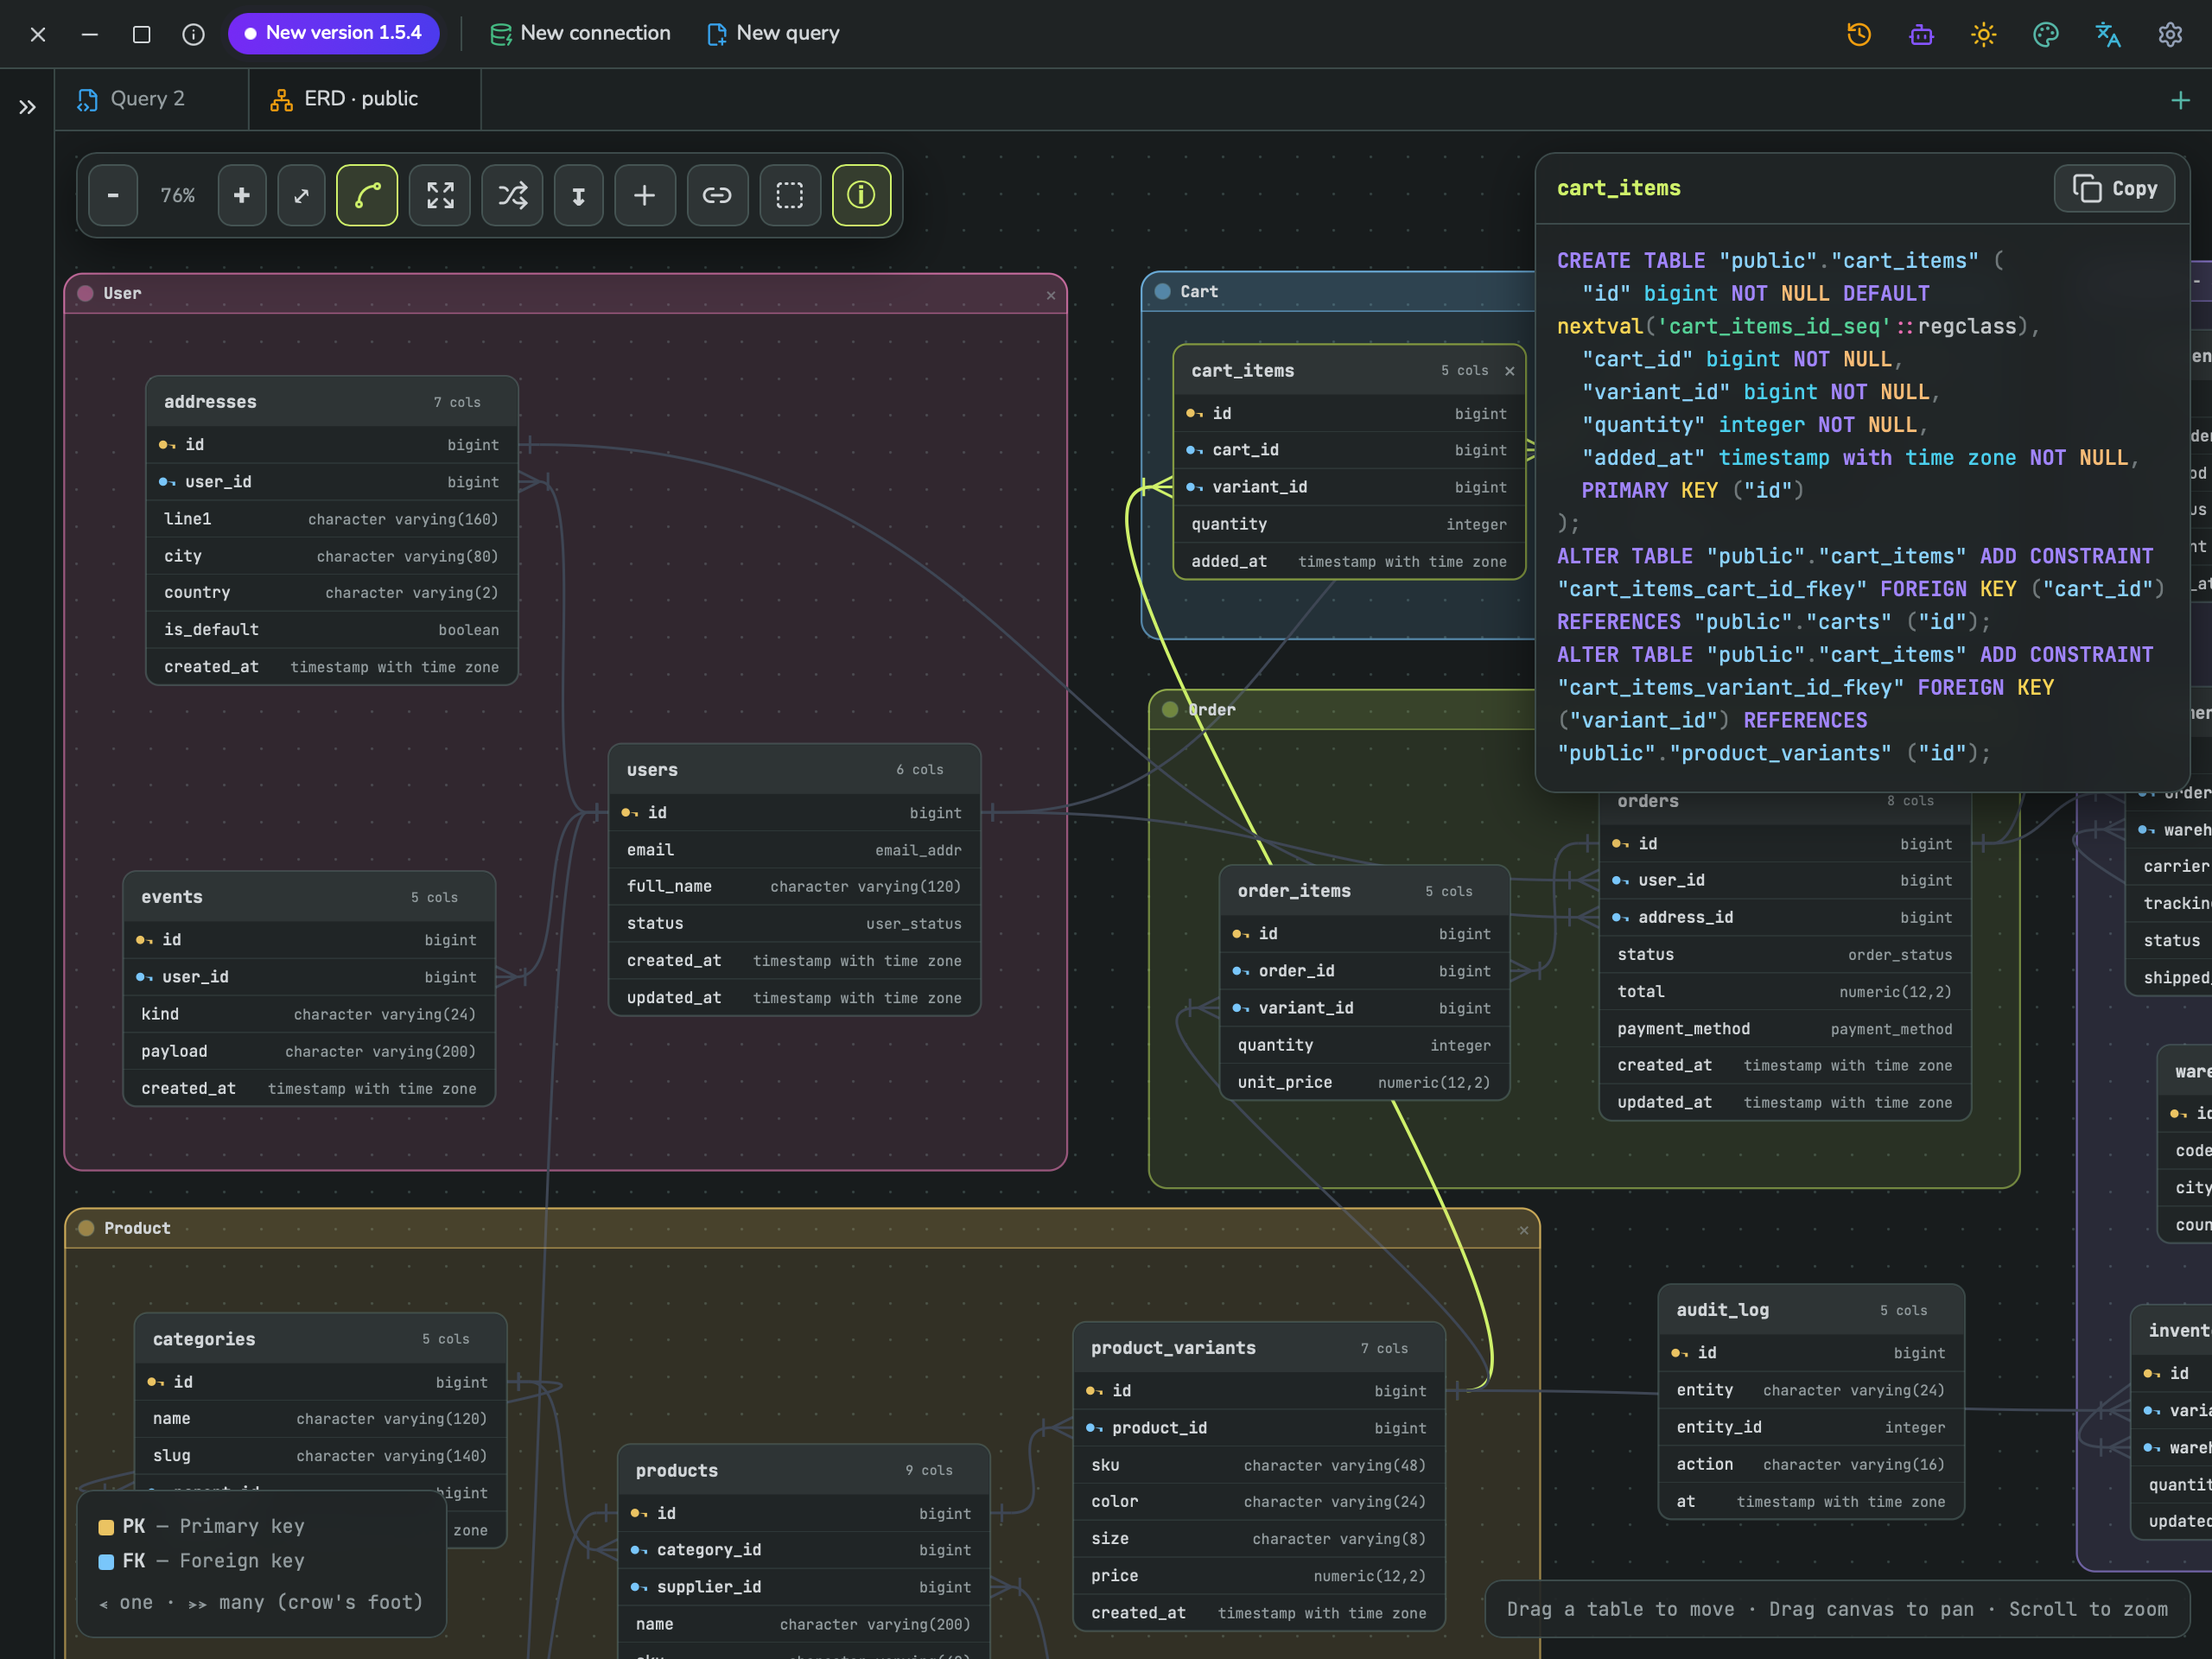Click the is_default row in addresses
The width and height of the screenshot is (2212, 1659).
click(x=332, y=630)
